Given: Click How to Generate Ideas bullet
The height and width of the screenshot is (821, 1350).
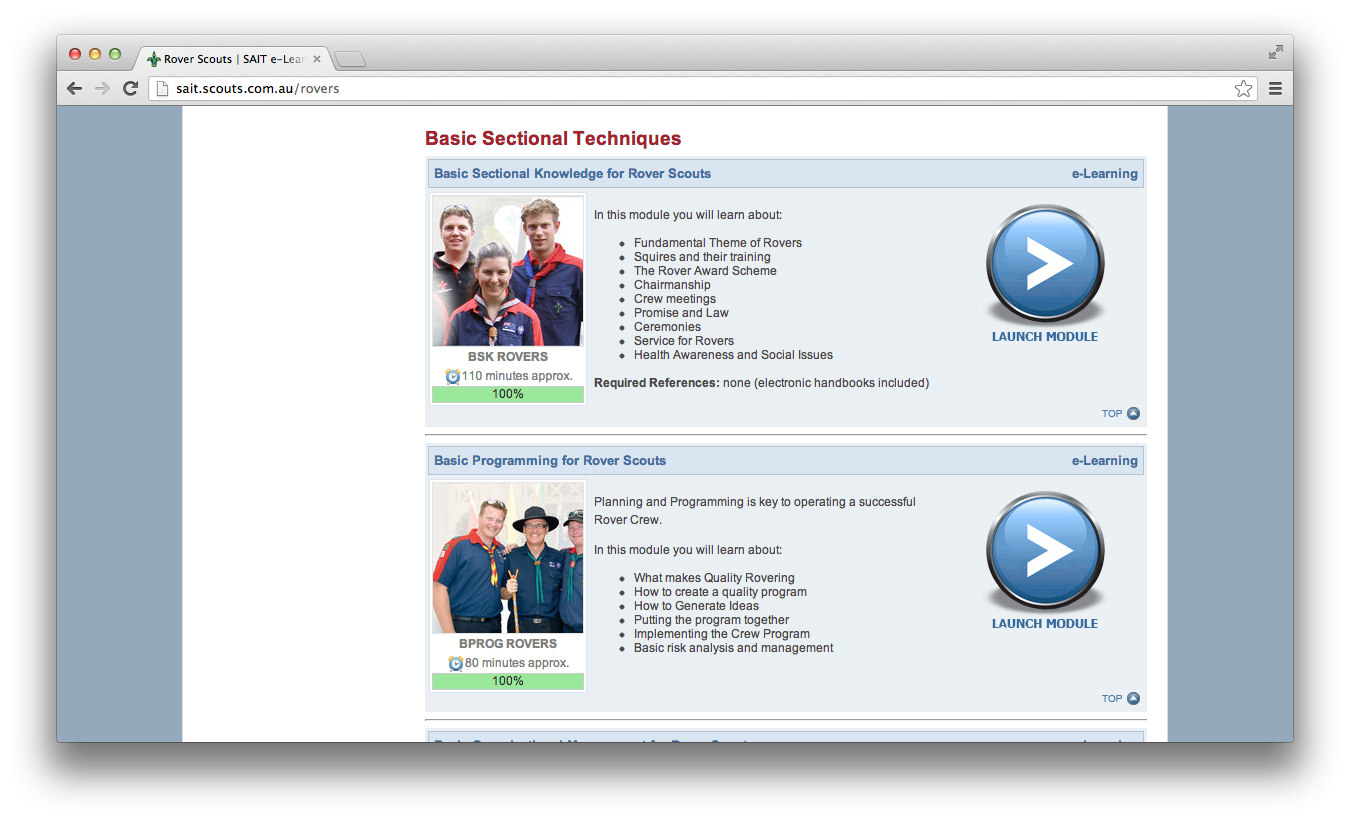Looking at the screenshot, I should pyautogui.click(x=696, y=606).
